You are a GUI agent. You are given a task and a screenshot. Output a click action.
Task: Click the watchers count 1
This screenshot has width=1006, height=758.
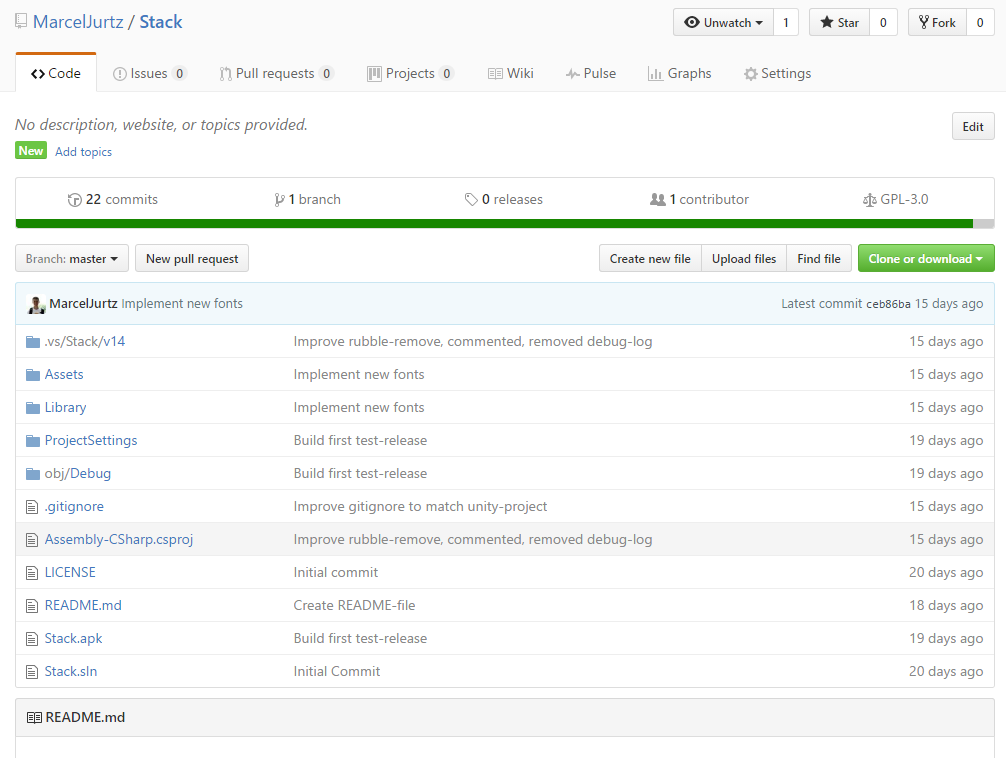(x=786, y=22)
